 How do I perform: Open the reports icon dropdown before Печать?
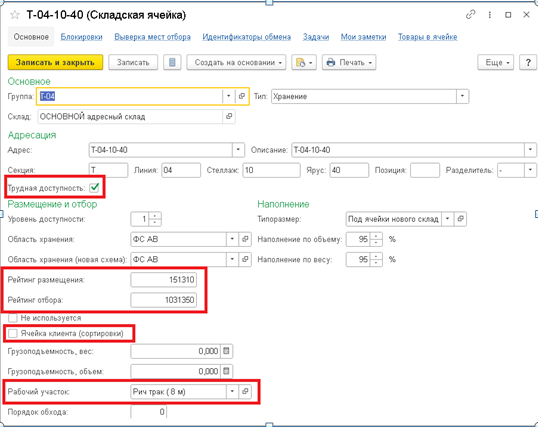pos(304,62)
